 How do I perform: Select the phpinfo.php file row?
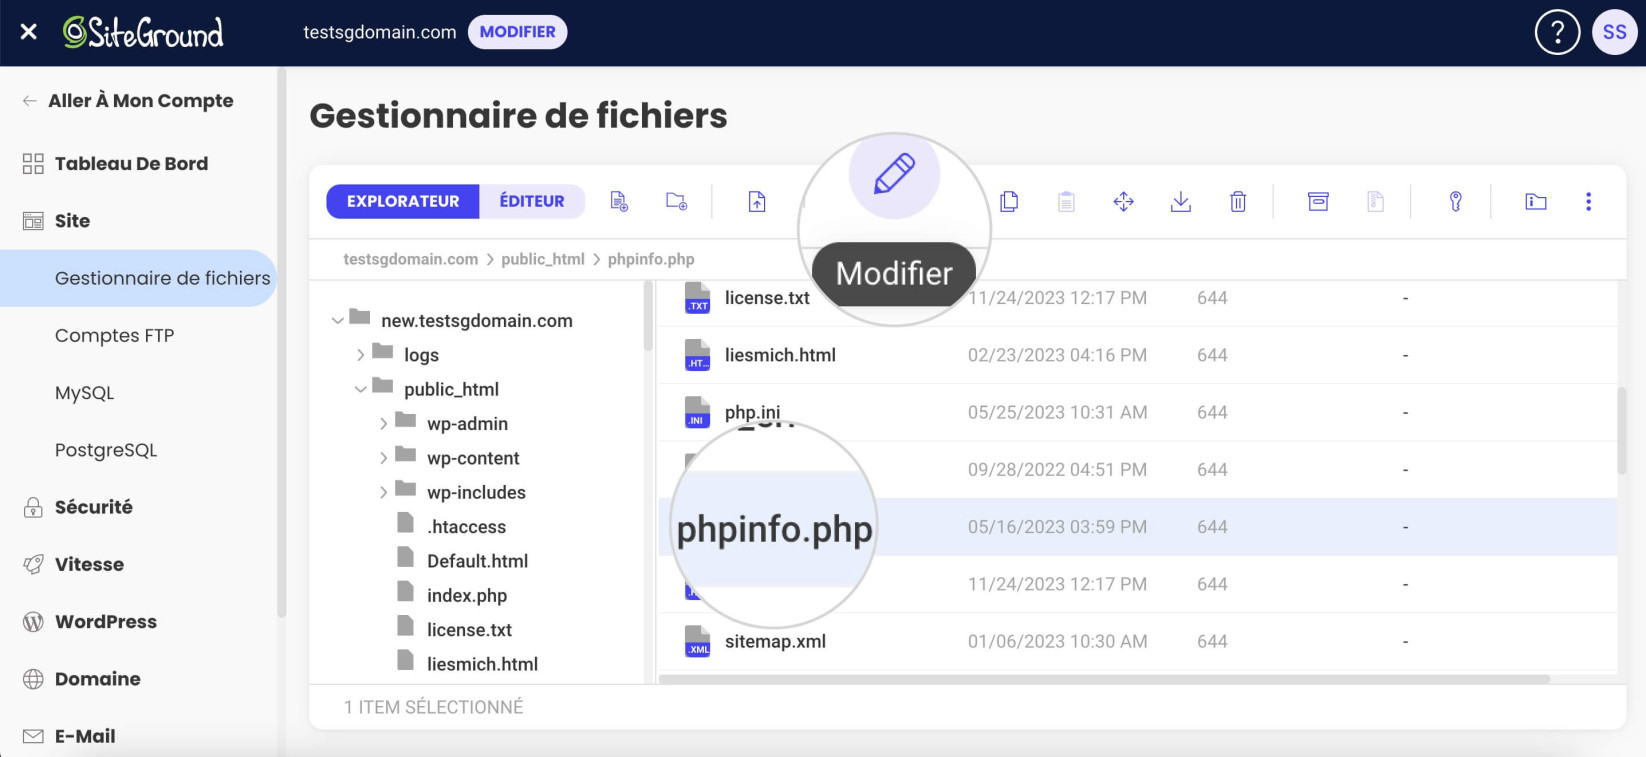point(1137,527)
